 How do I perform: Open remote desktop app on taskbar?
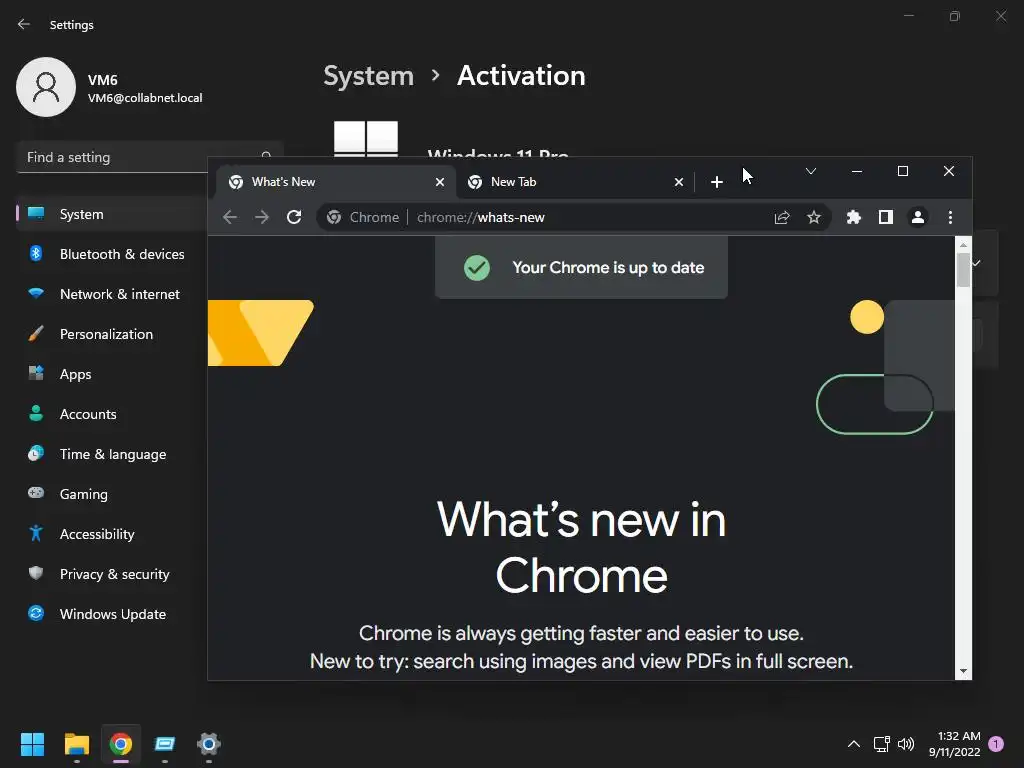click(x=165, y=744)
